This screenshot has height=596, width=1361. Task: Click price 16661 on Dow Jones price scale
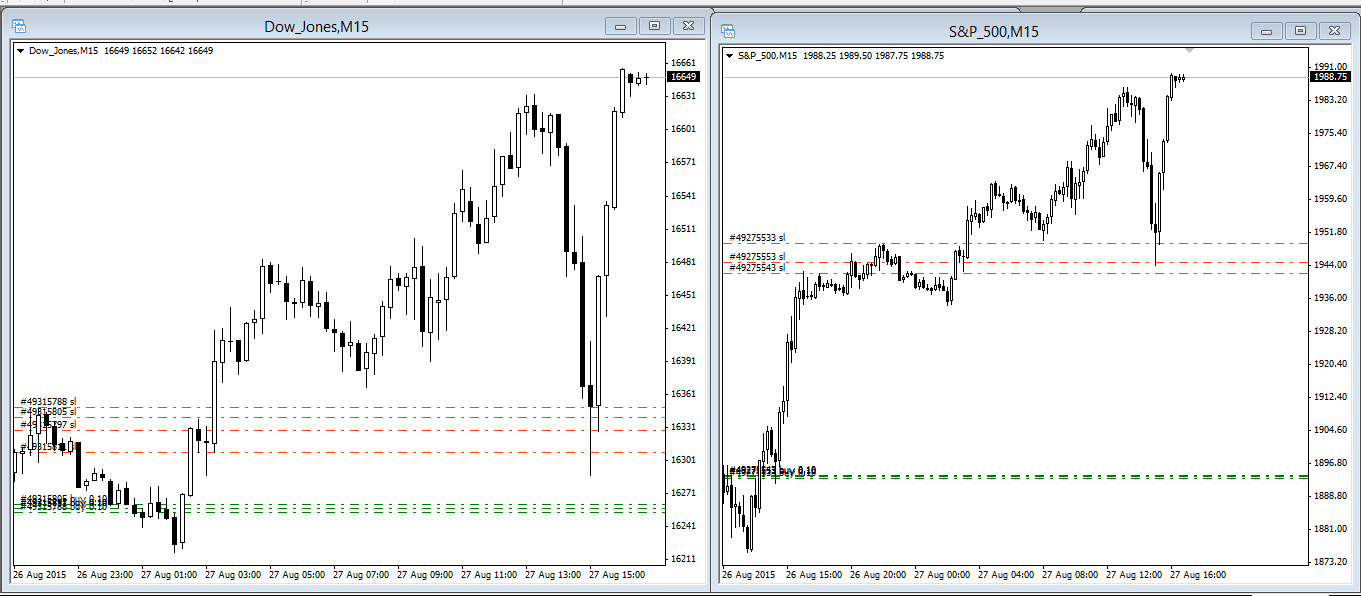click(684, 62)
